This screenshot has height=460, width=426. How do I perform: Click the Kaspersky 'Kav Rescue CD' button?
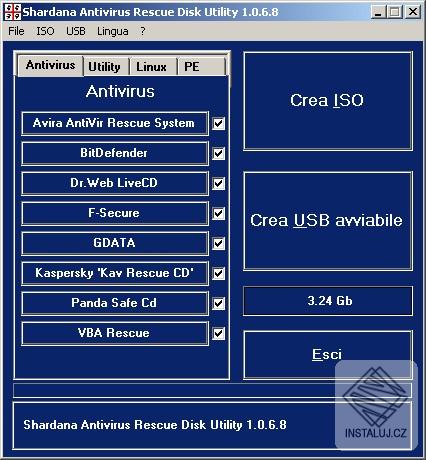[x=115, y=273]
